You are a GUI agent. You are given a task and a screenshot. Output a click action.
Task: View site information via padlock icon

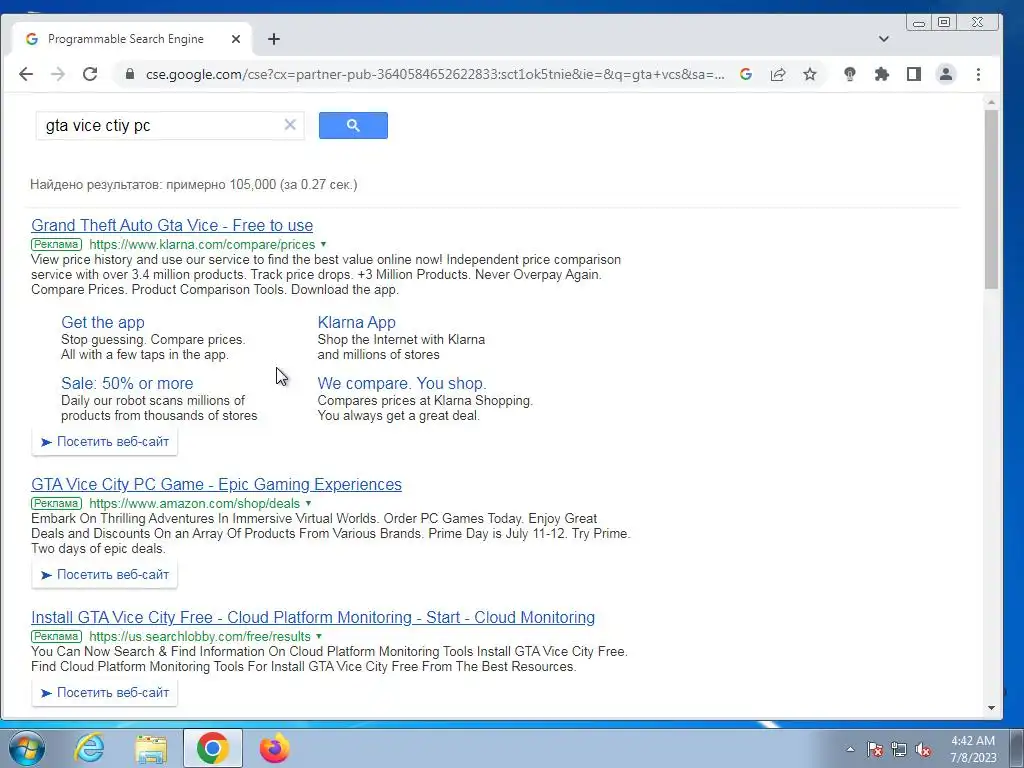pos(130,74)
